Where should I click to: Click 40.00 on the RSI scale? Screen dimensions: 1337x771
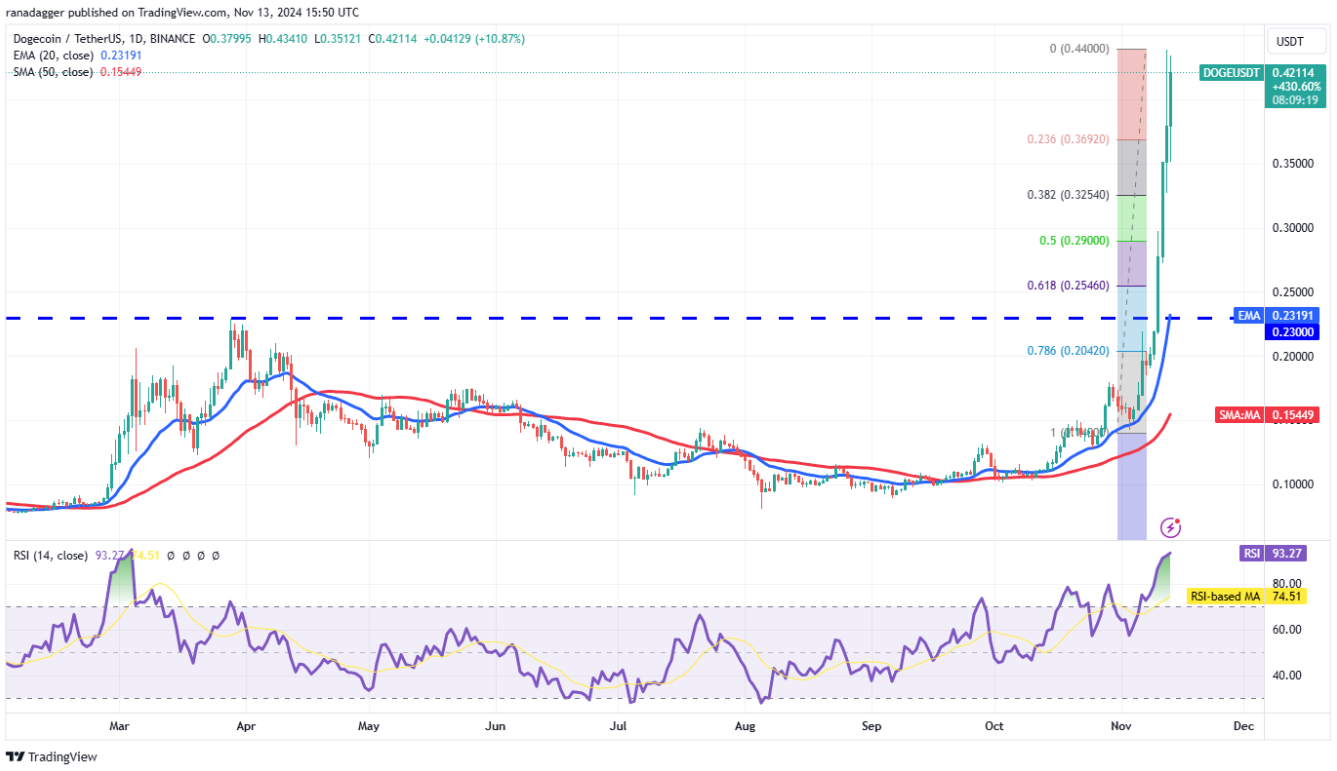click(1286, 675)
